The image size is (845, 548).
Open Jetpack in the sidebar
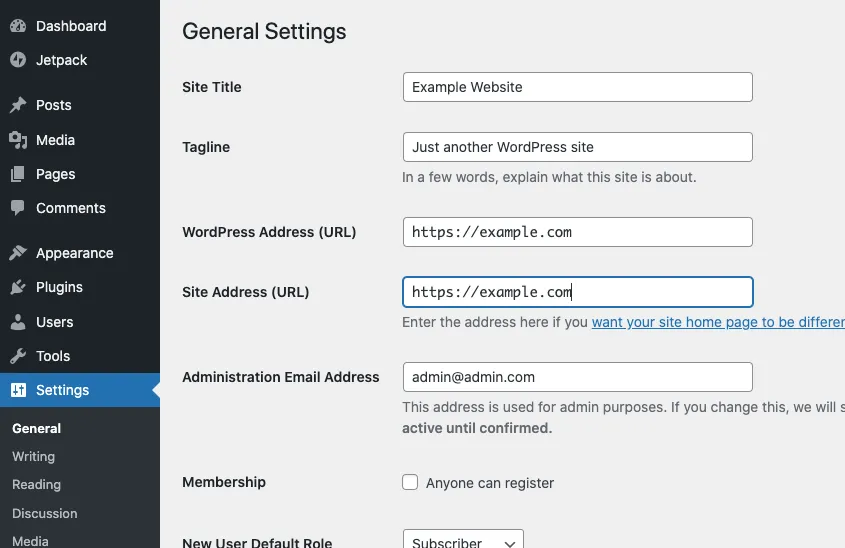[61, 60]
